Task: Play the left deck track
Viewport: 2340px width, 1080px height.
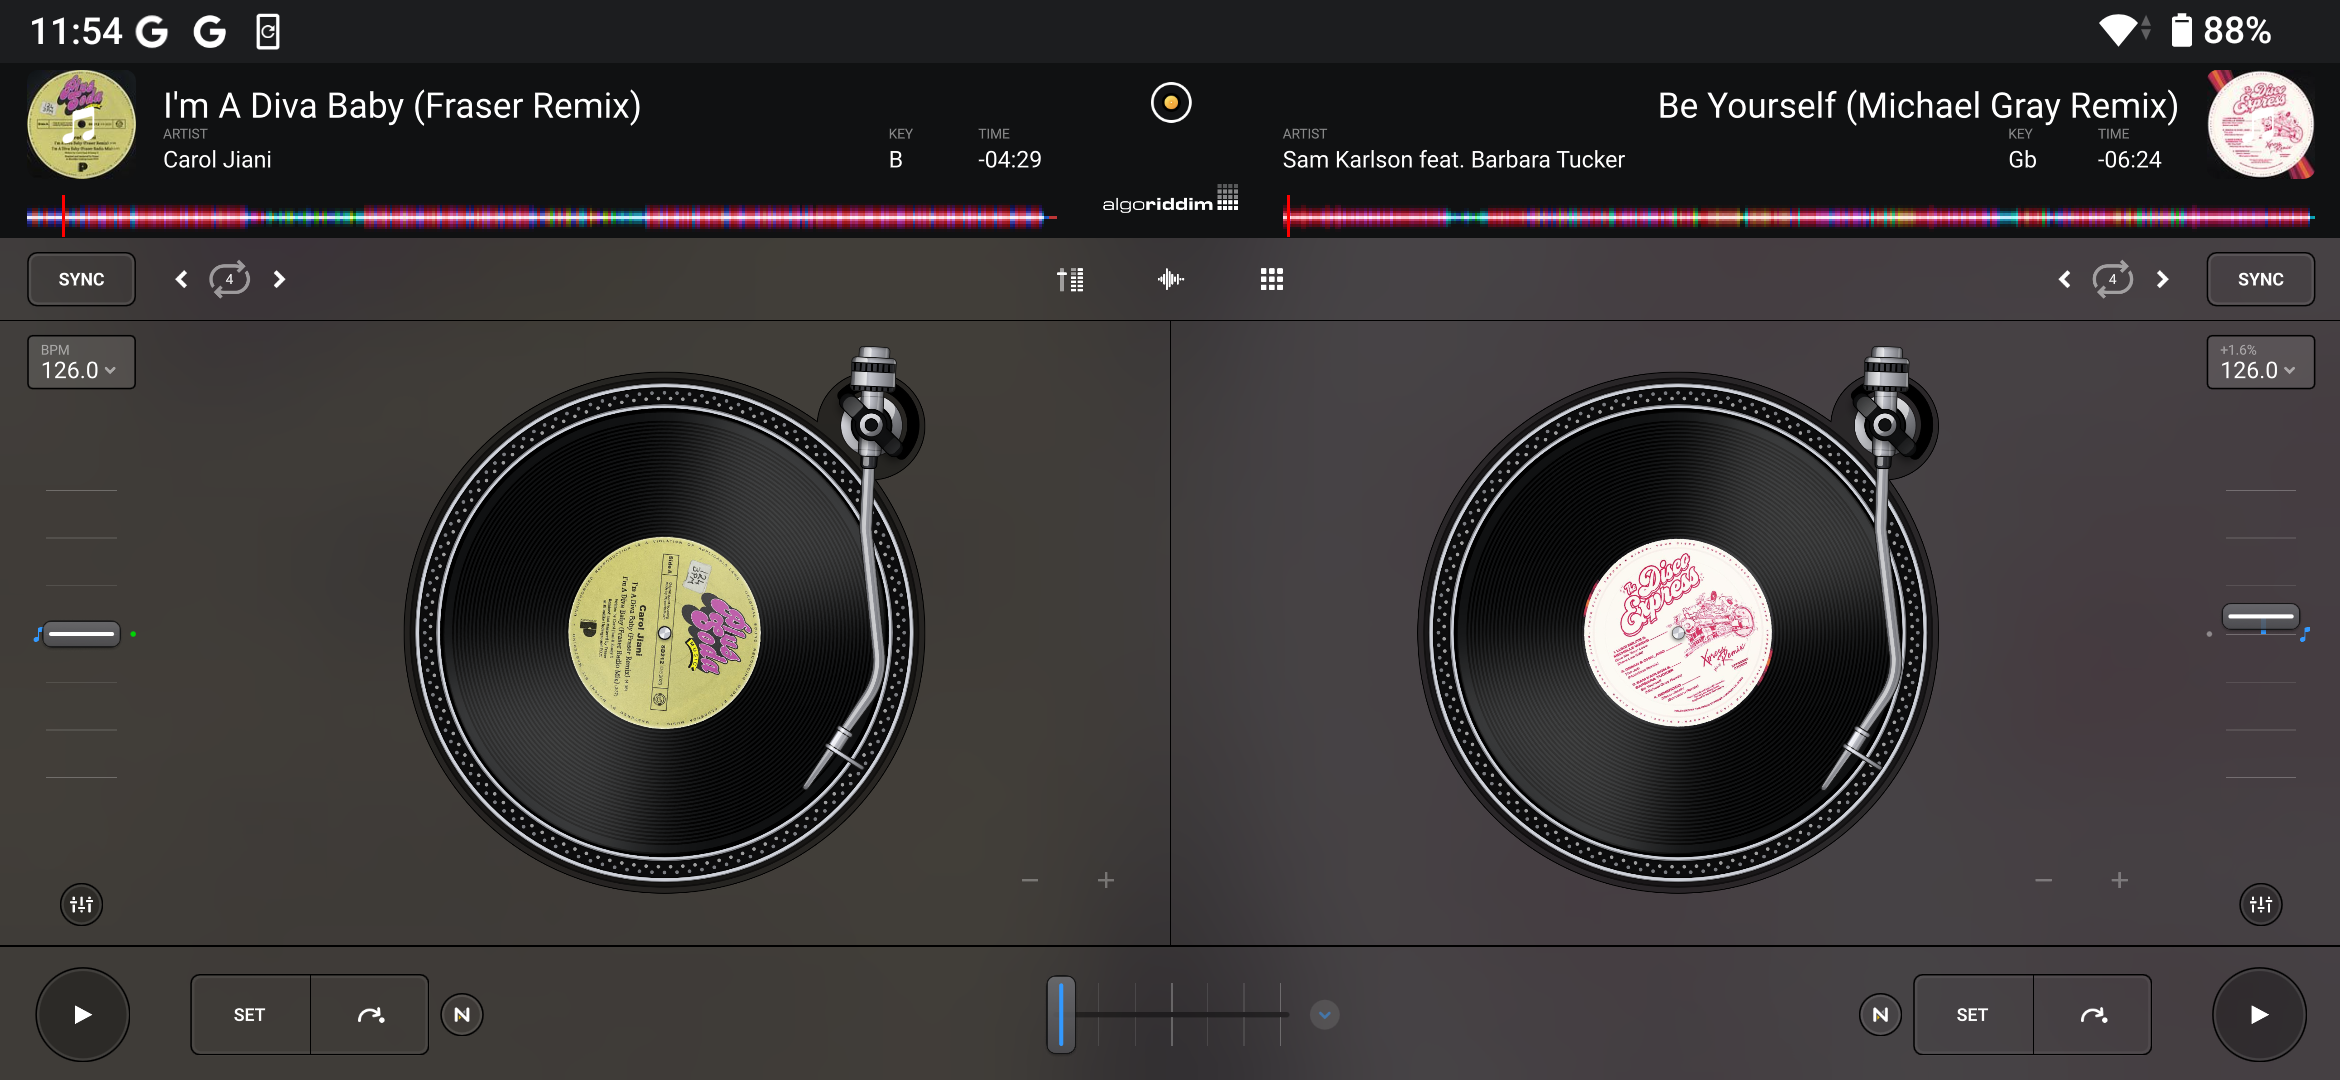Action: (x=82, y=1015)
